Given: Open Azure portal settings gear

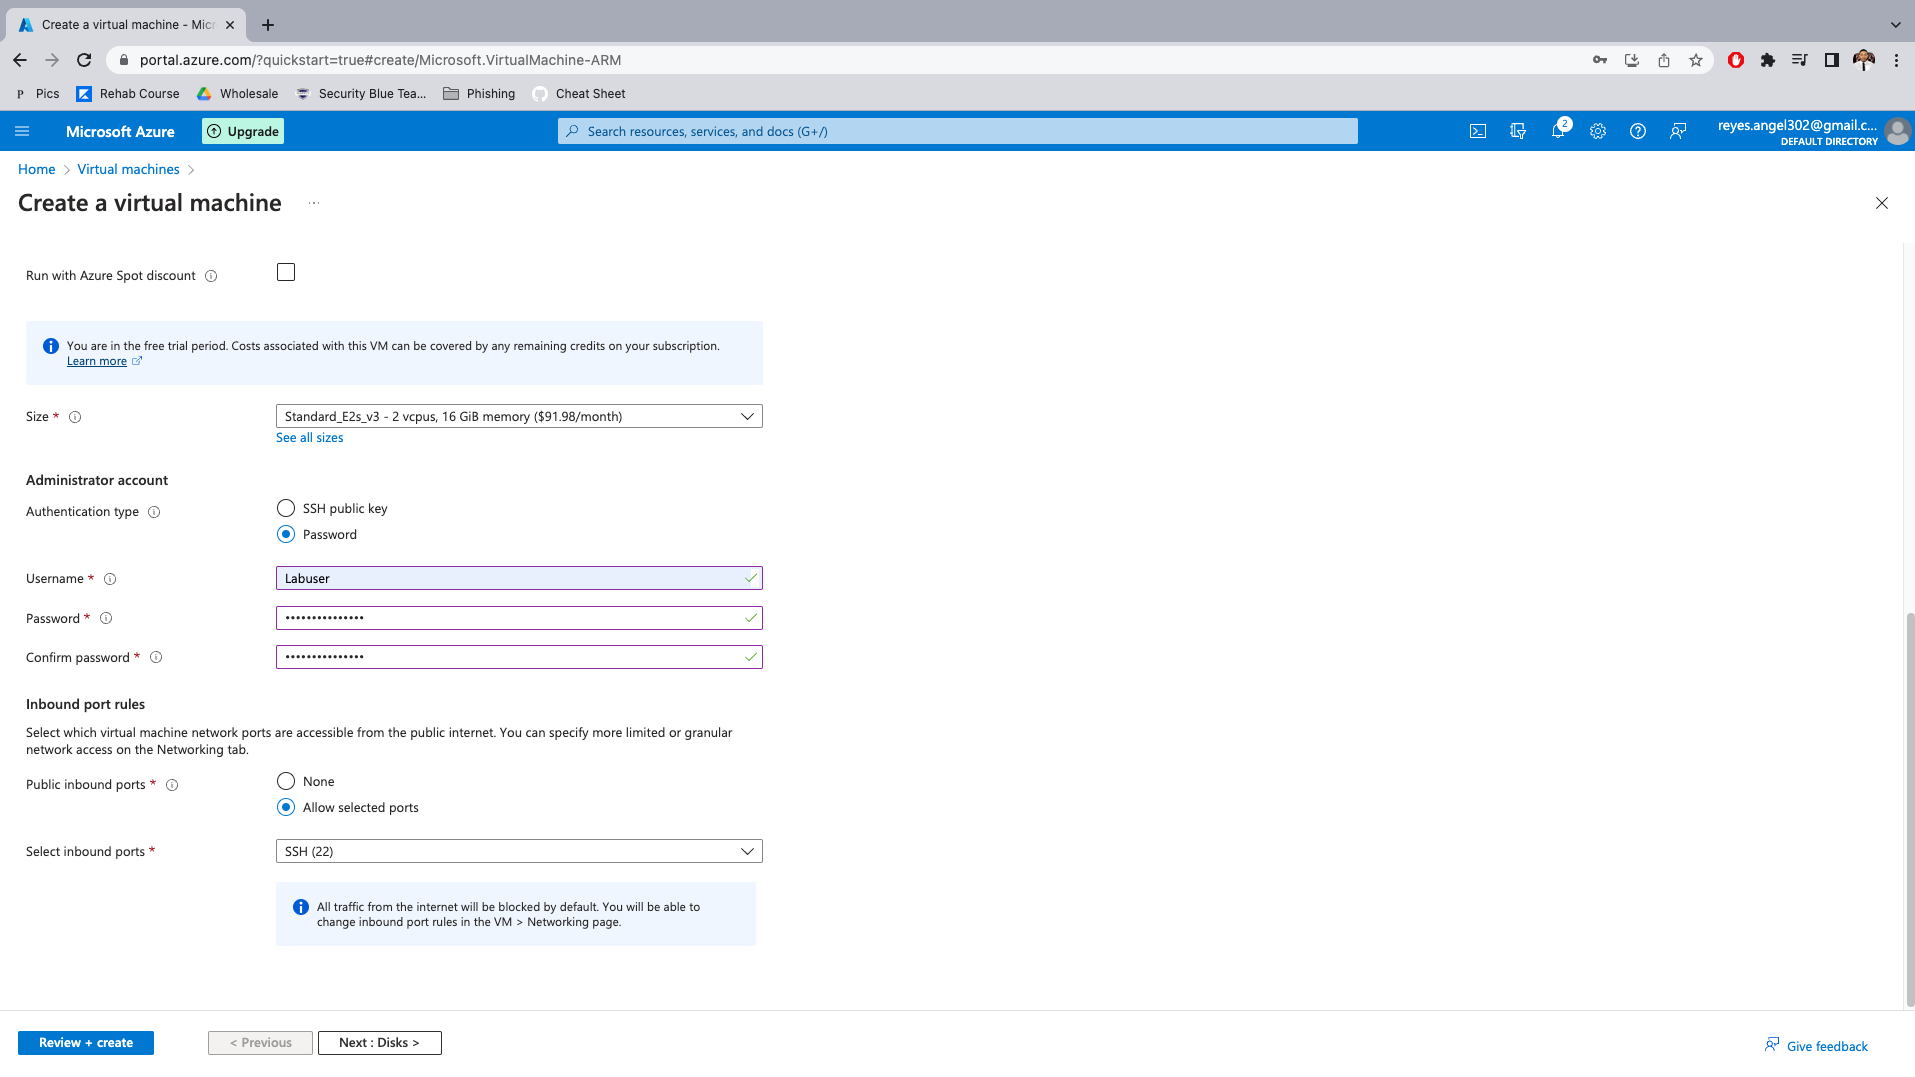Looking at the screenshot, I should 1597,131.
